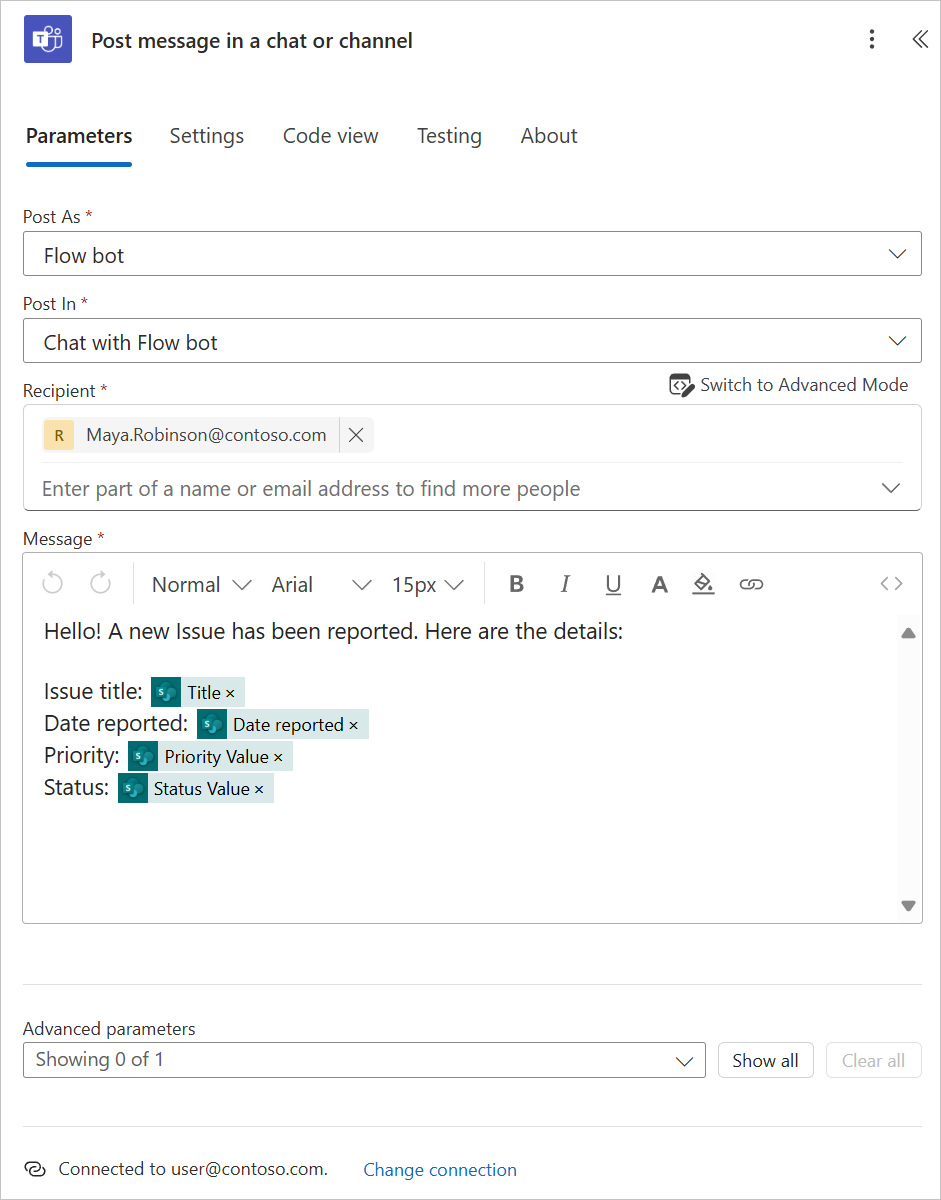The width and height of the screenshot is (941, 1200).
Task: Switch message editor to HTML code view
Action: click(x=890, y=583)
